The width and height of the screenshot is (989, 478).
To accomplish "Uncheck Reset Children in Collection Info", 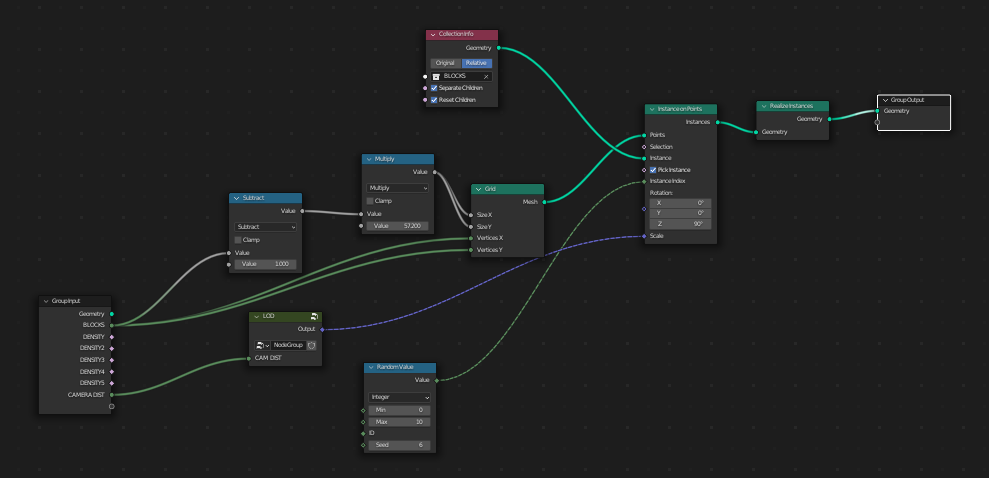I will click(434, 100).
